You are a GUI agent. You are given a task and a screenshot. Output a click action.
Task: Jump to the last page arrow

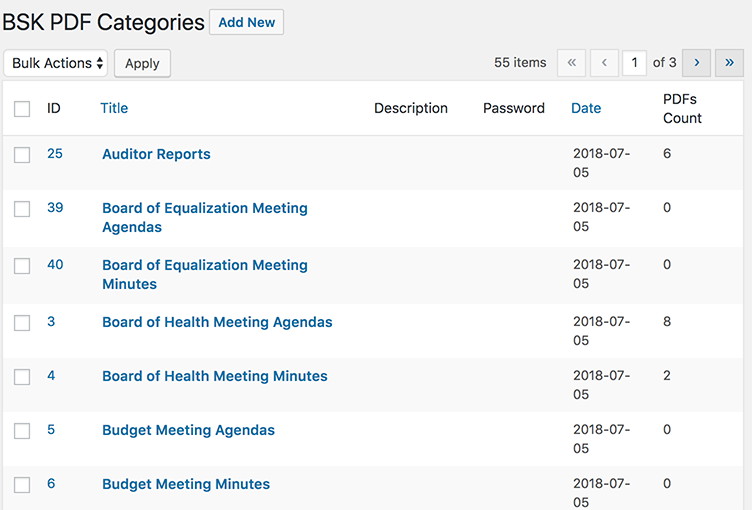pos(729,63)
